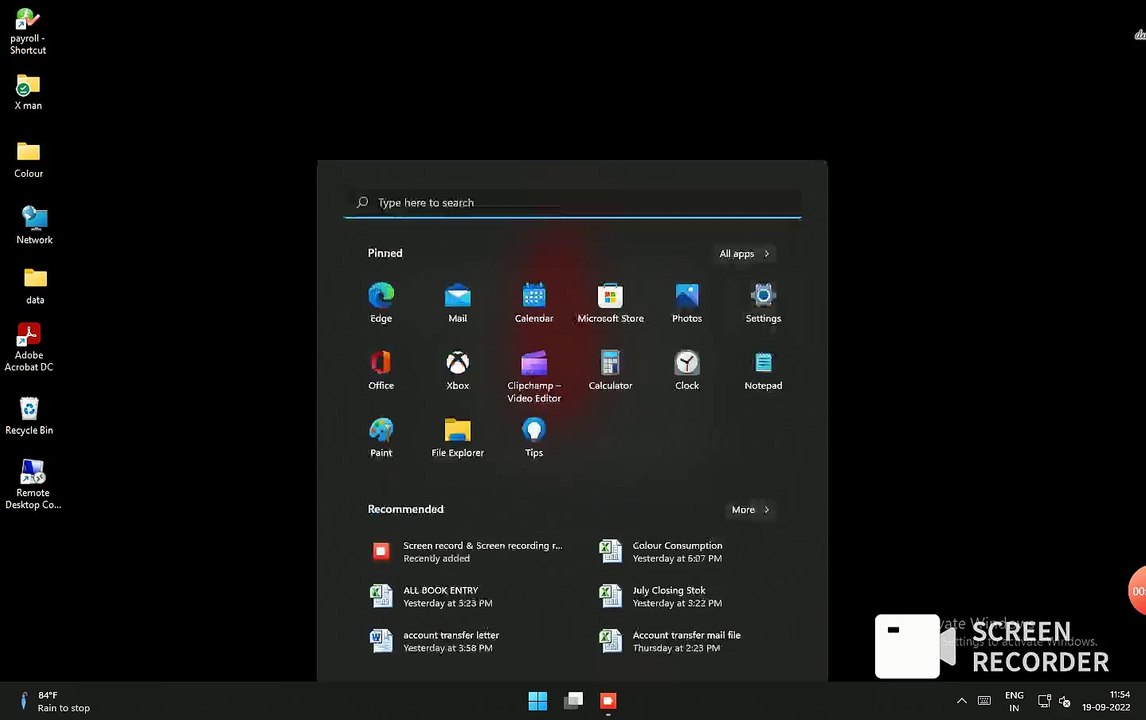This screenshot has height=720, width=1146.
Task: Click the muted volume tray icon
Action: tap(1065, 701)
